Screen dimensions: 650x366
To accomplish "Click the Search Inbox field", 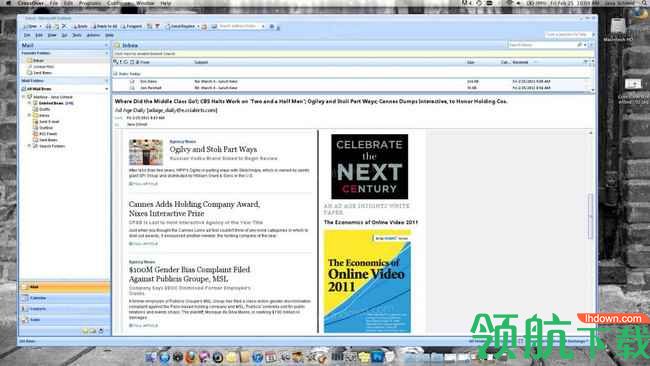I will (542, 45).
